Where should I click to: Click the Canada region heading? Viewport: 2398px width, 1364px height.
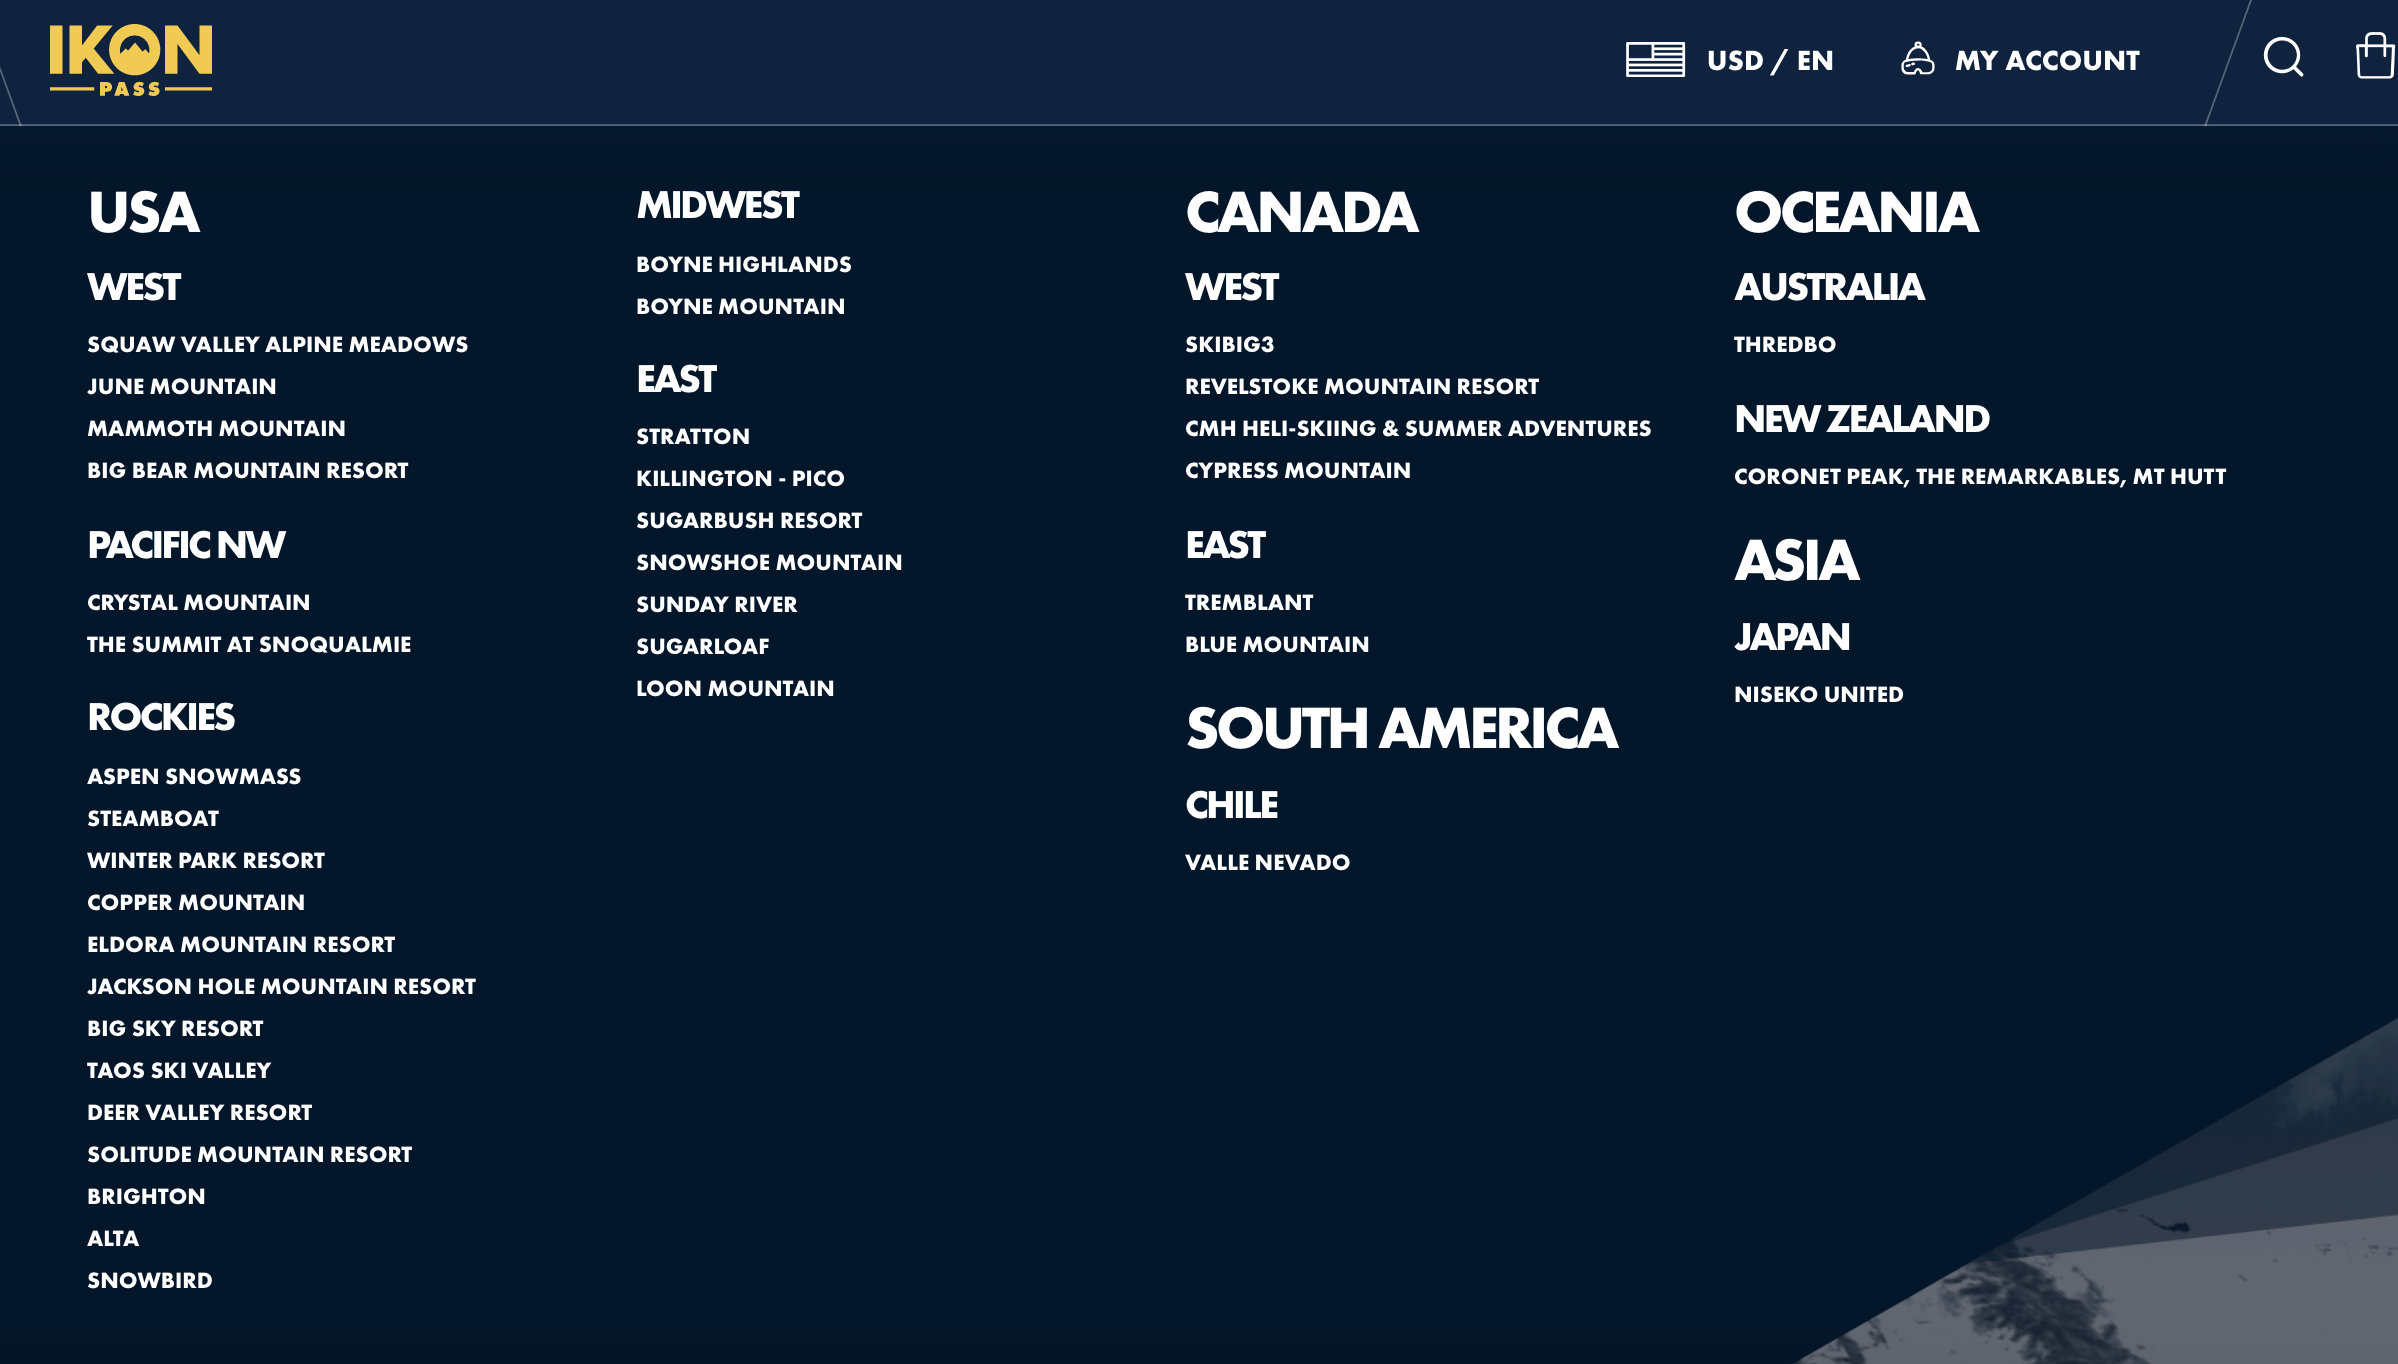[1301, 213]
